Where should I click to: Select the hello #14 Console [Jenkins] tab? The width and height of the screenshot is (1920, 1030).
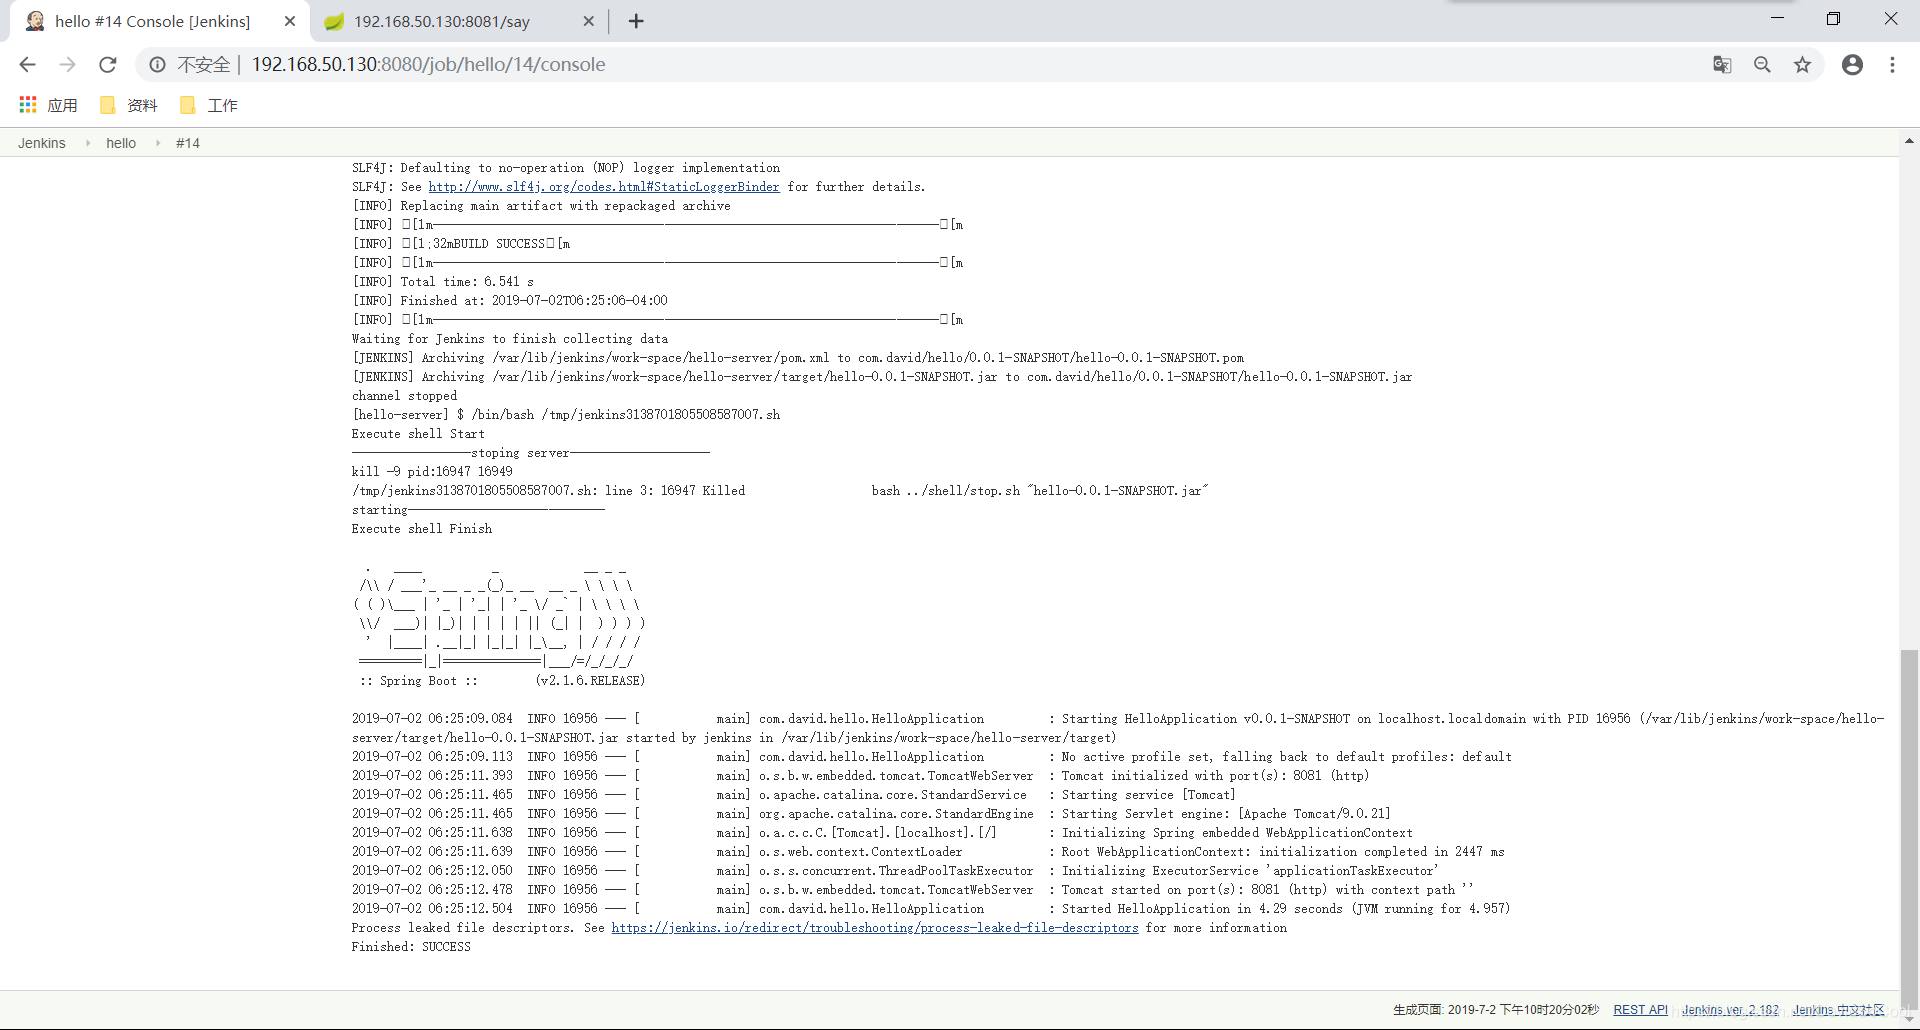[152, 21]
